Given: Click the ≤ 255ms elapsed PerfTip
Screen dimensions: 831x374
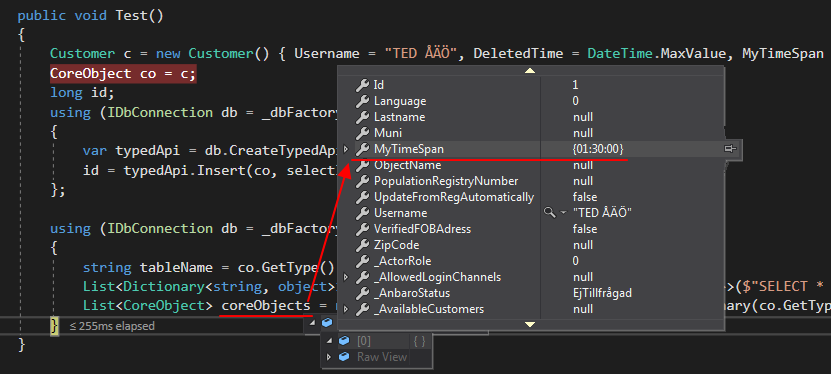Looking at the screenshot, I should tap(112, 326).
